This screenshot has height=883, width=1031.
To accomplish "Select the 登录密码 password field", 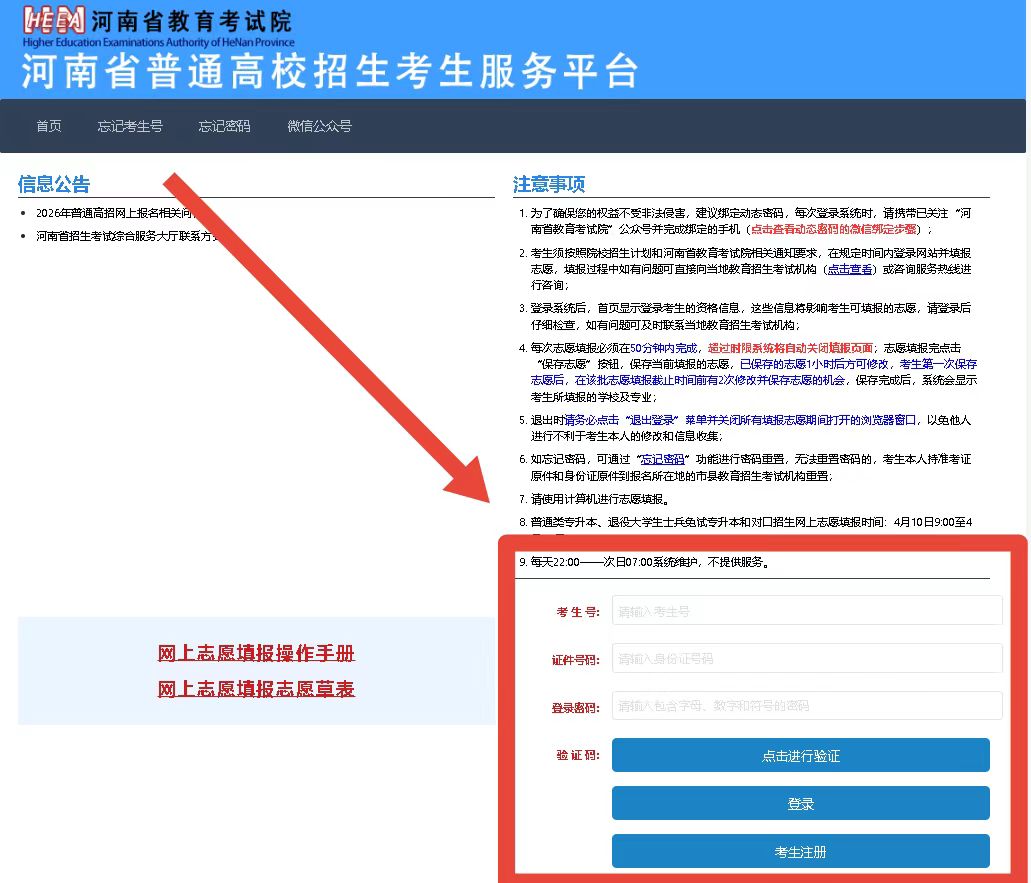I will [x=806, y=706].
